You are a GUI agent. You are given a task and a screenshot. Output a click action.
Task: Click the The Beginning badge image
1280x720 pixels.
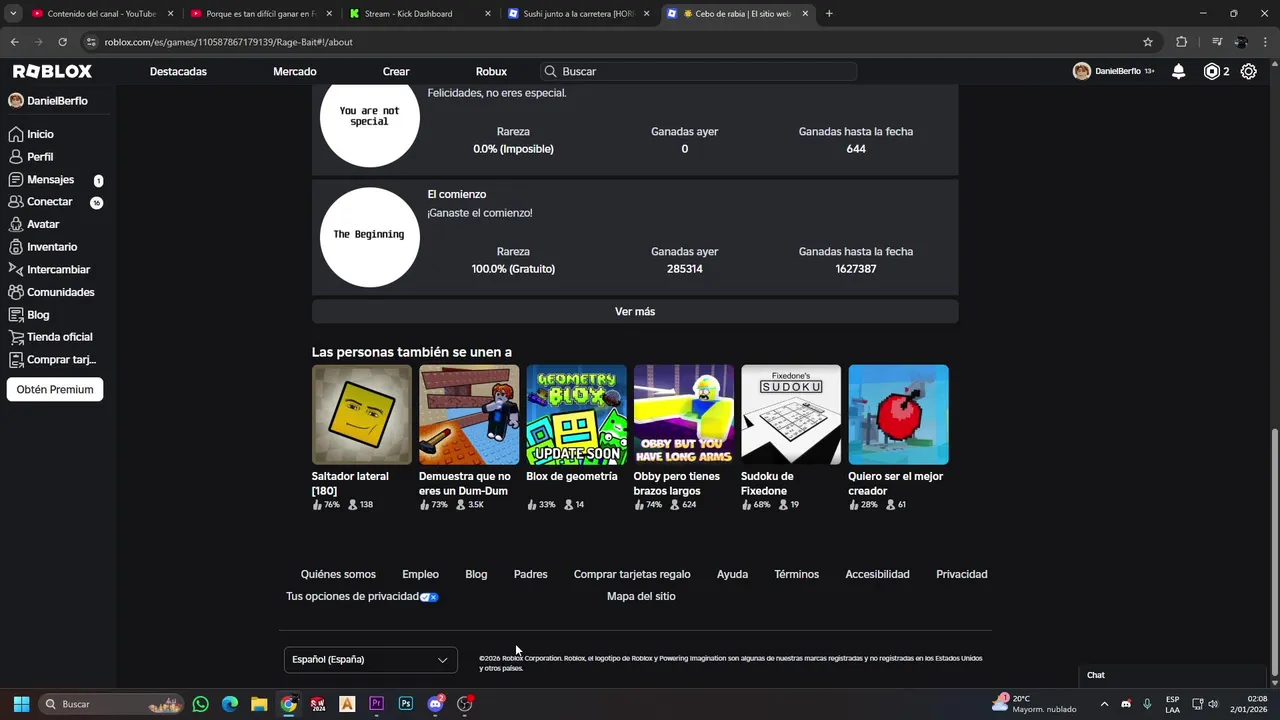(x=369, y=236)
